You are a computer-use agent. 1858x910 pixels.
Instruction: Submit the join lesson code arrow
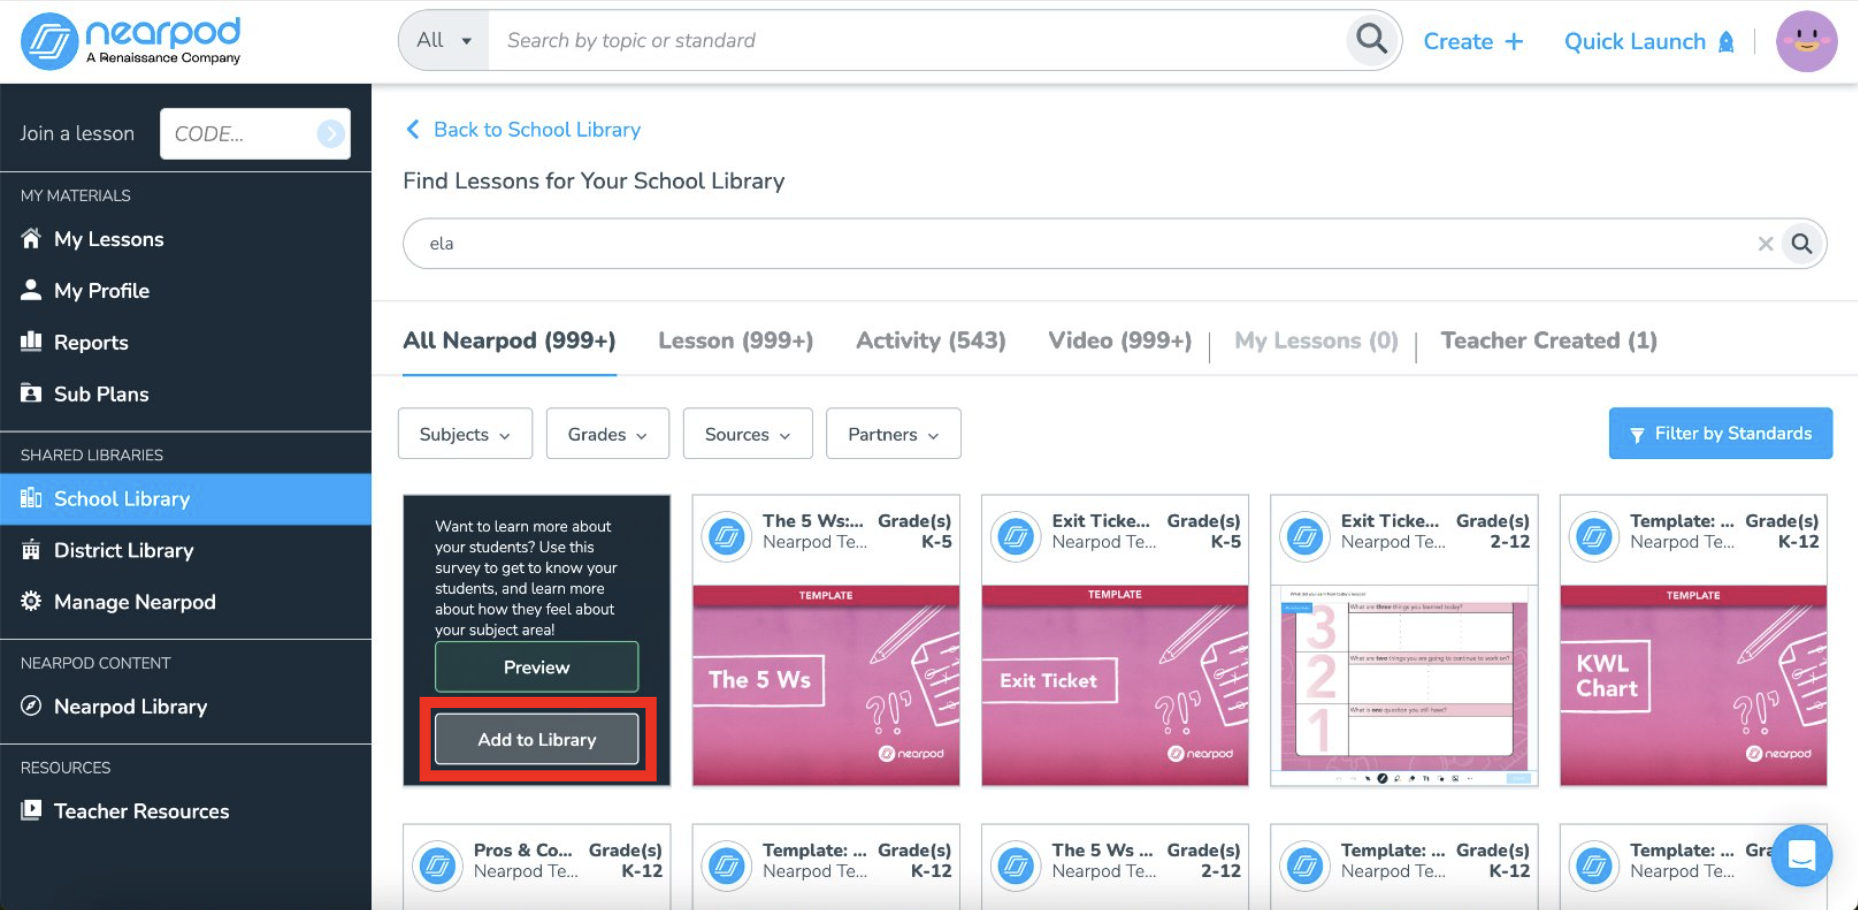point(330,133)
